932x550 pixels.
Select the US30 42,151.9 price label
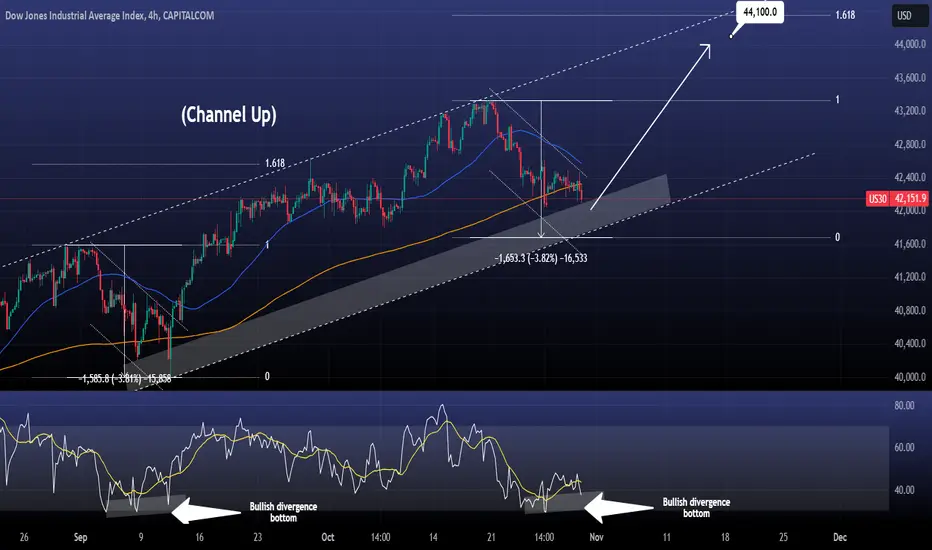[896, 199]
